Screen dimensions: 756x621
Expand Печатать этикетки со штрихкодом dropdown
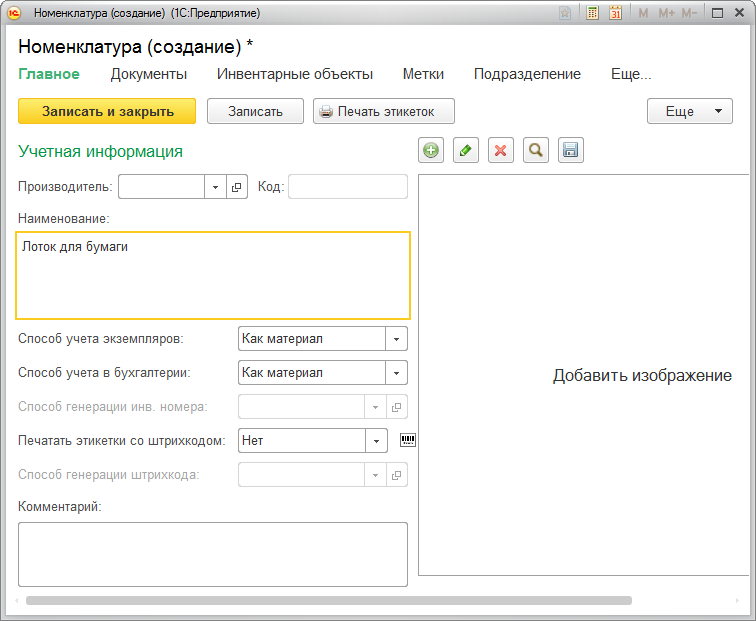pos(376,441)
